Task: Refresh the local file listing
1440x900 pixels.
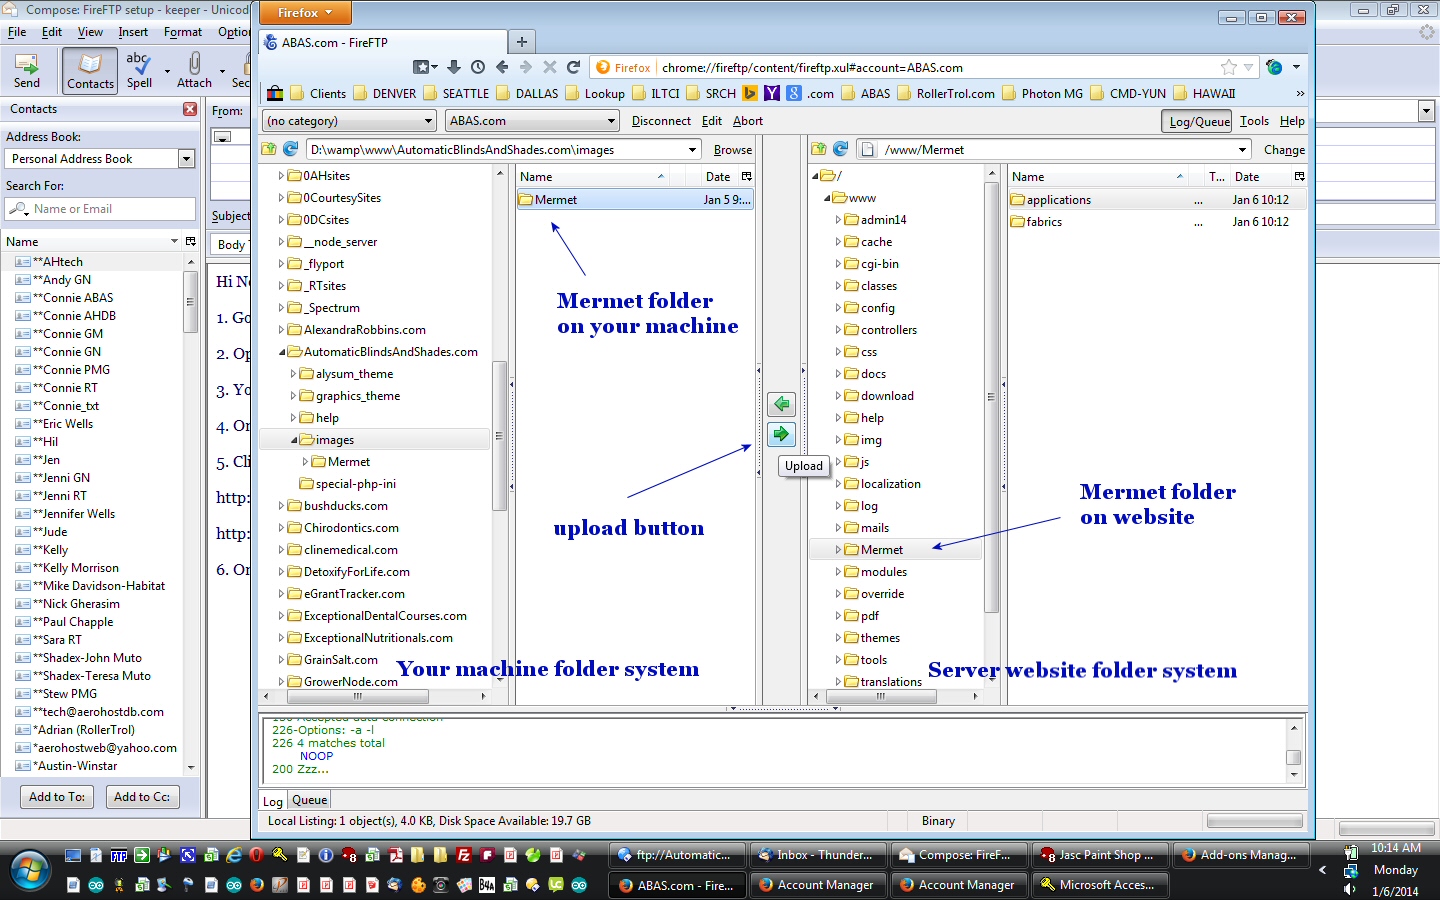Action: coord(291,149)
